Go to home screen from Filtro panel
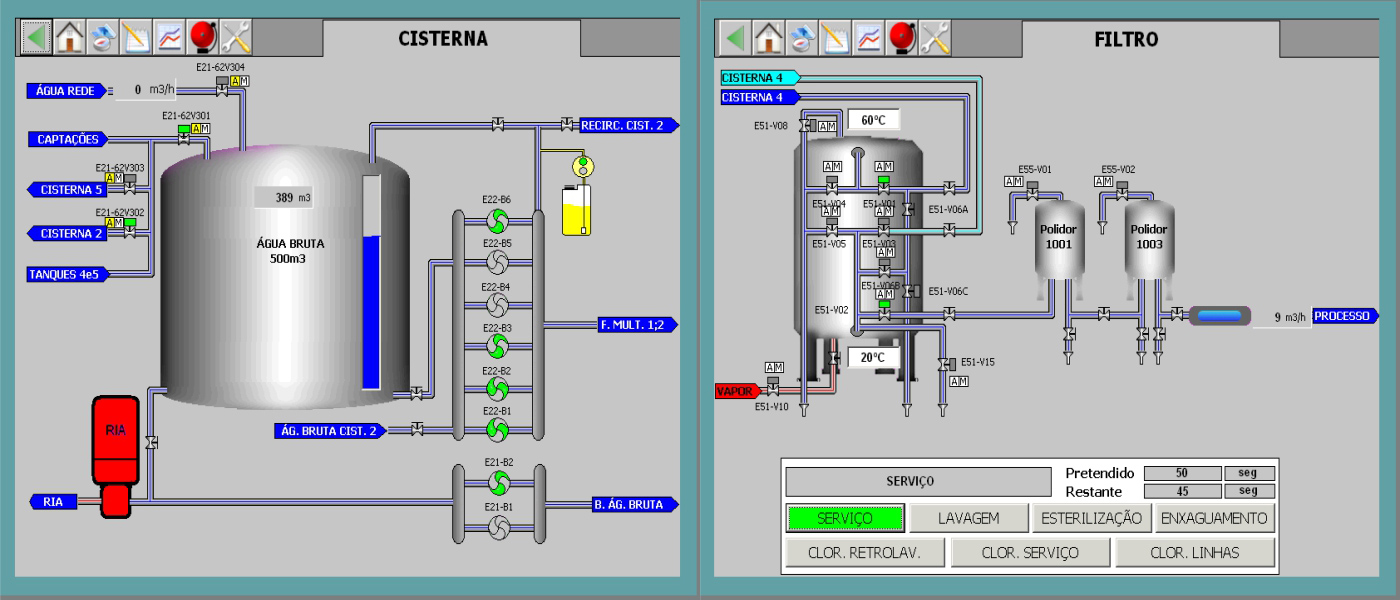1400x600 pixels. 768,37
